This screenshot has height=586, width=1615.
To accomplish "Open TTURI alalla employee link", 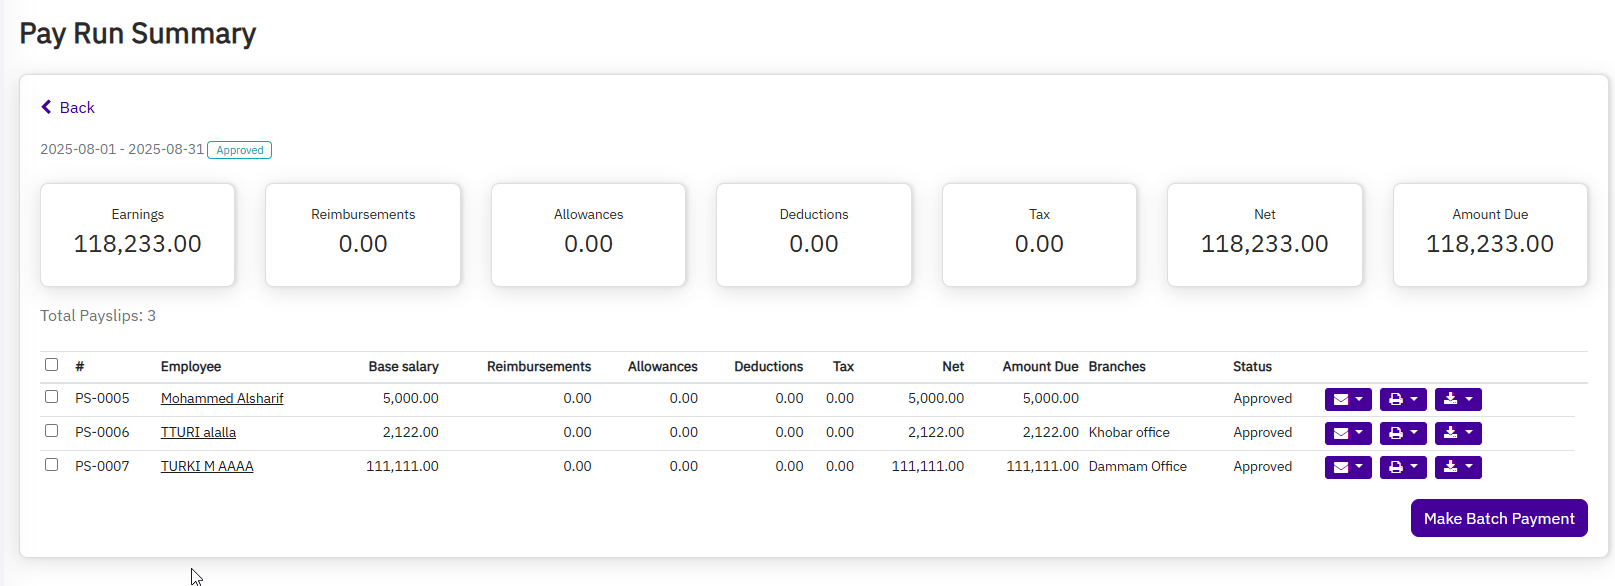I will 198,432.
